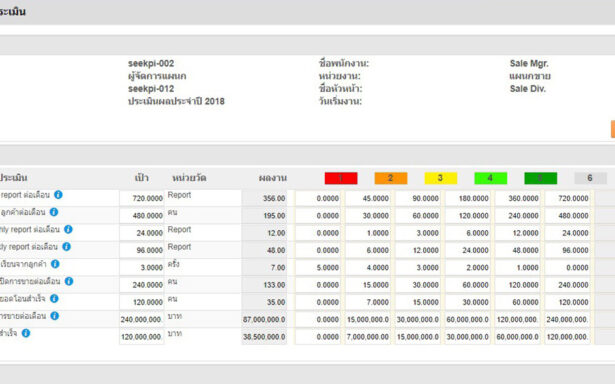Show info for 'dy report ต่อเดือน' row
This screenshot has height=384, width=615.
pyautogui.click(x=66, y=246)
